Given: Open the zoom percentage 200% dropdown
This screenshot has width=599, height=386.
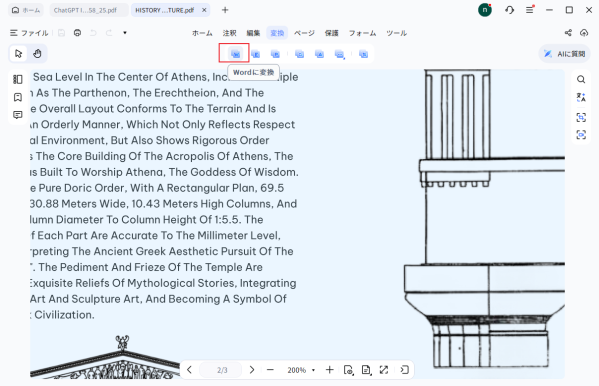Looking at the screenshot, I should click(x=301, y=370).
